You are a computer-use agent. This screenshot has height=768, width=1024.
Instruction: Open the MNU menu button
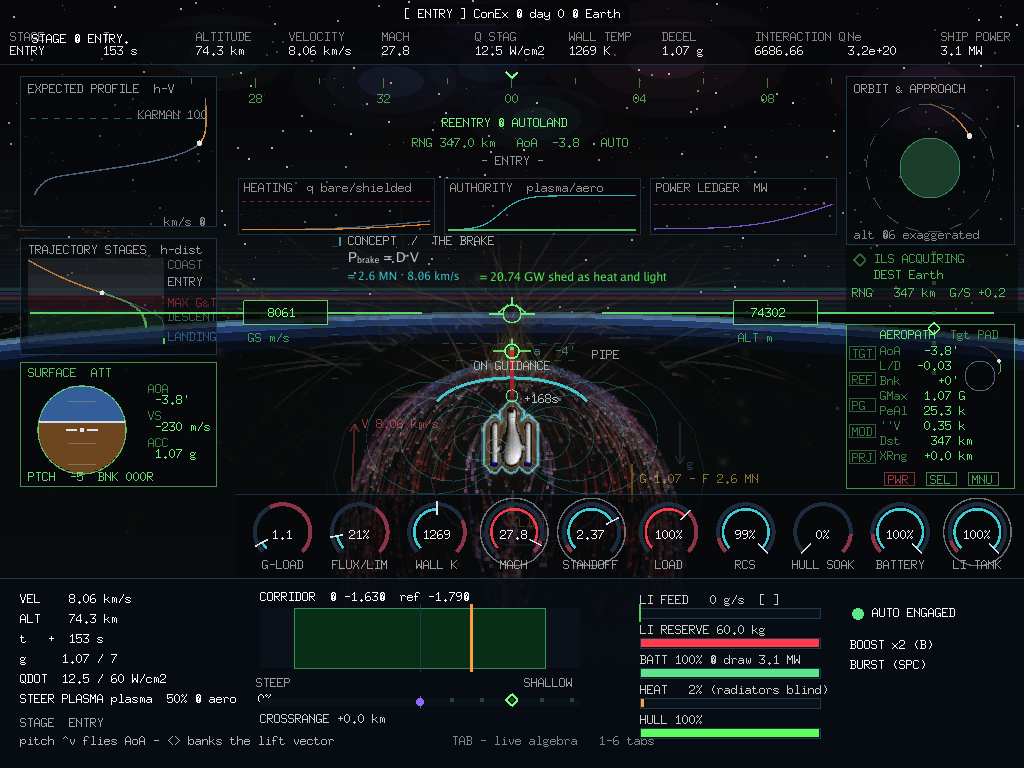pos(982,479)
